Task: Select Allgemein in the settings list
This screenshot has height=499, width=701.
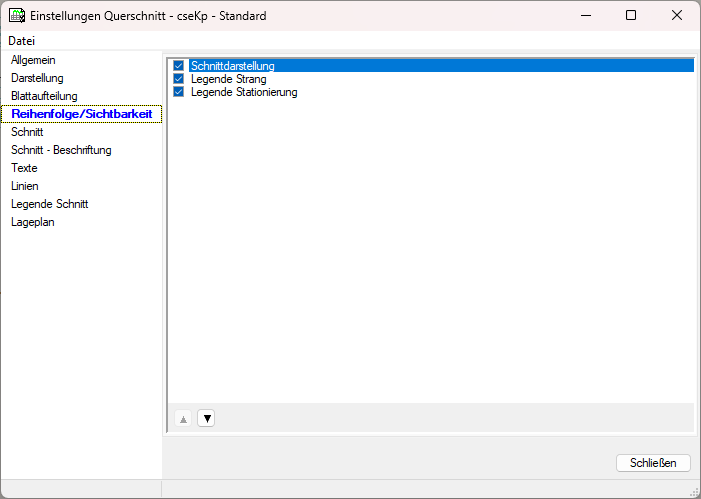Action: [33, 60]
